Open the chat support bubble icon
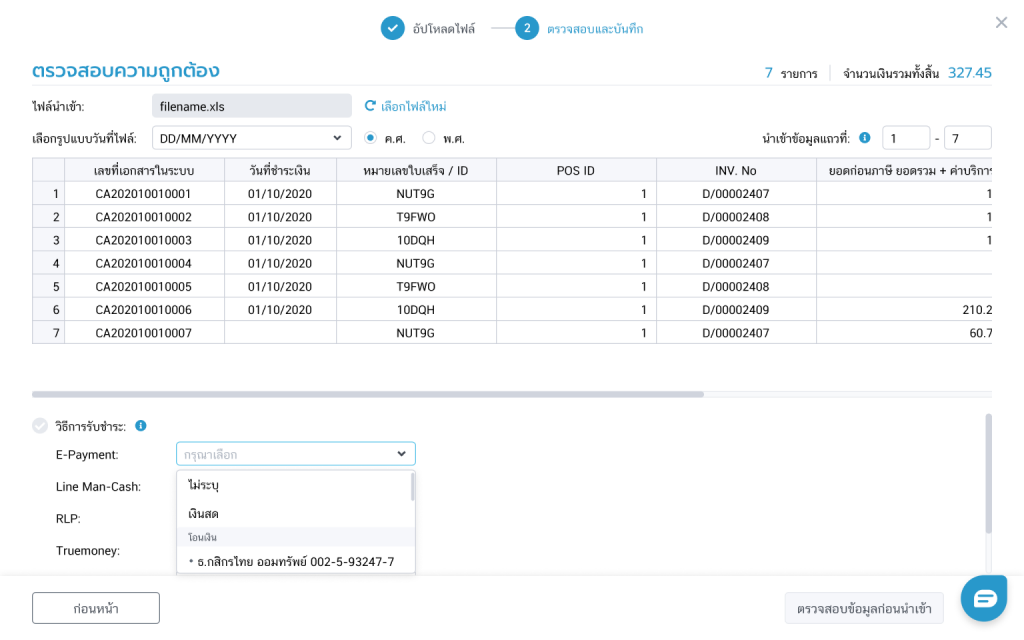The height and width of the screenshot is (640, 1024). pyautogui.click(x=984, y=598)
